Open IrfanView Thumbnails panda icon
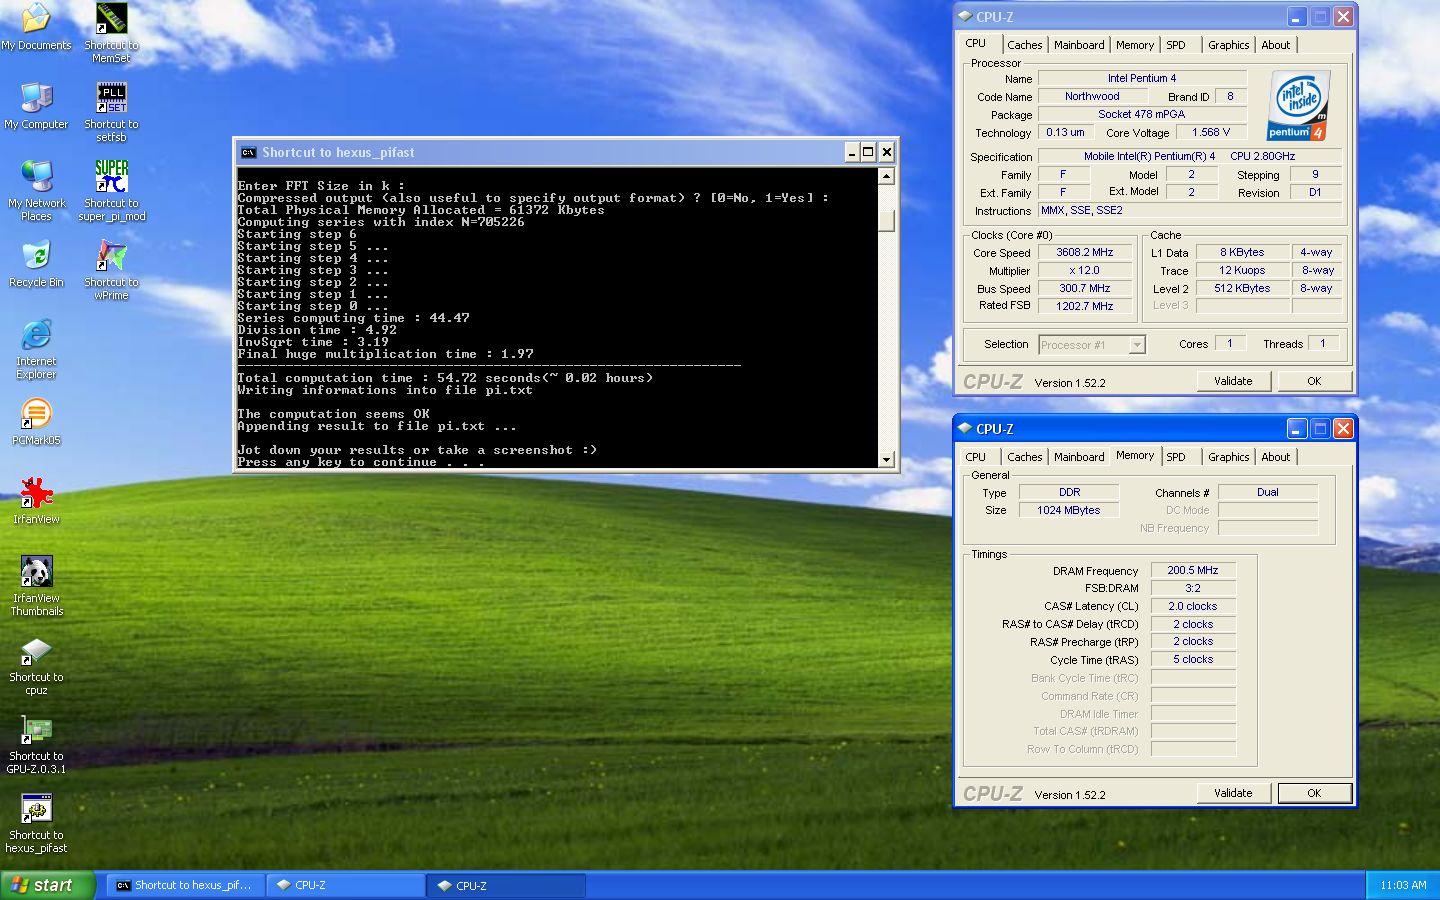 pyautogui.click(x=36, y=586)
